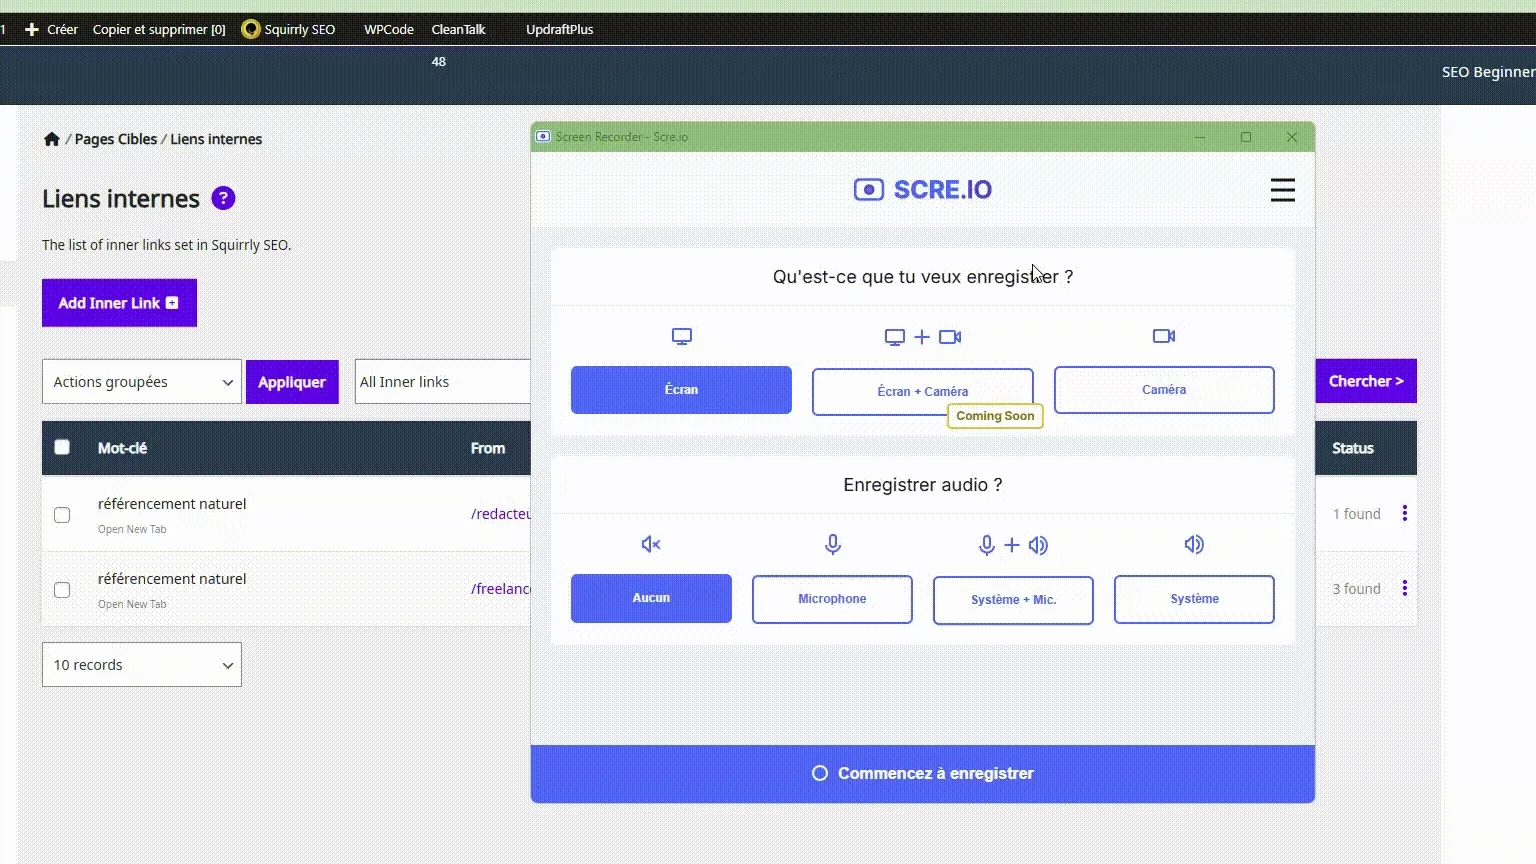
Task: Select Système audio option
Action: pos(1194,599)
